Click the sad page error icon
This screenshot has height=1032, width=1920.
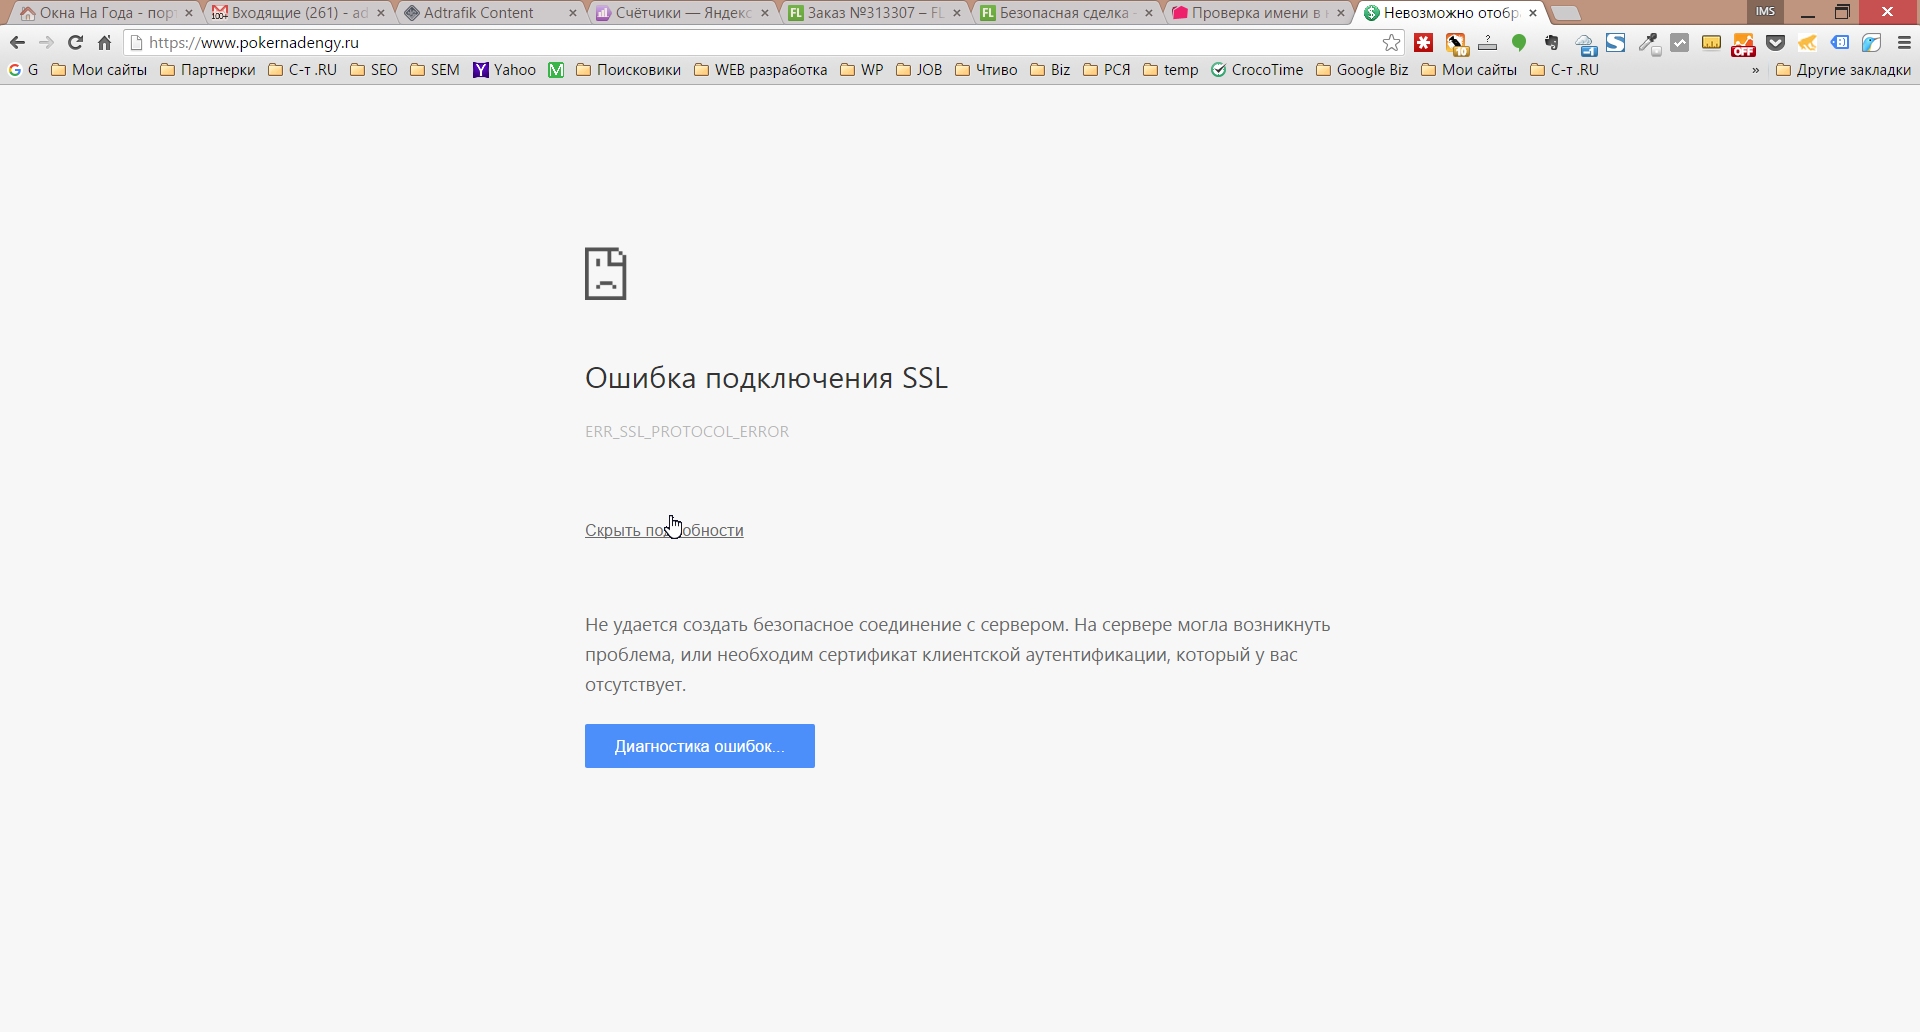[x=606, y=274]
